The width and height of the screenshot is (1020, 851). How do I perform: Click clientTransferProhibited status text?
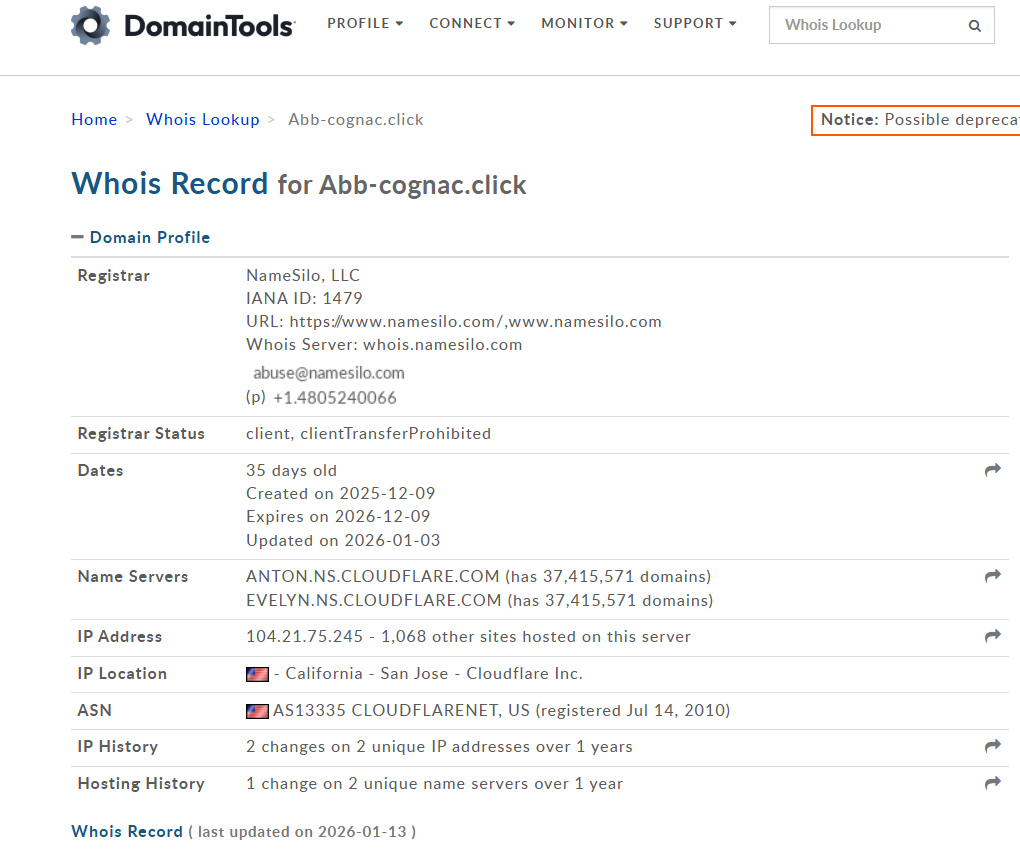click(396, 433)
